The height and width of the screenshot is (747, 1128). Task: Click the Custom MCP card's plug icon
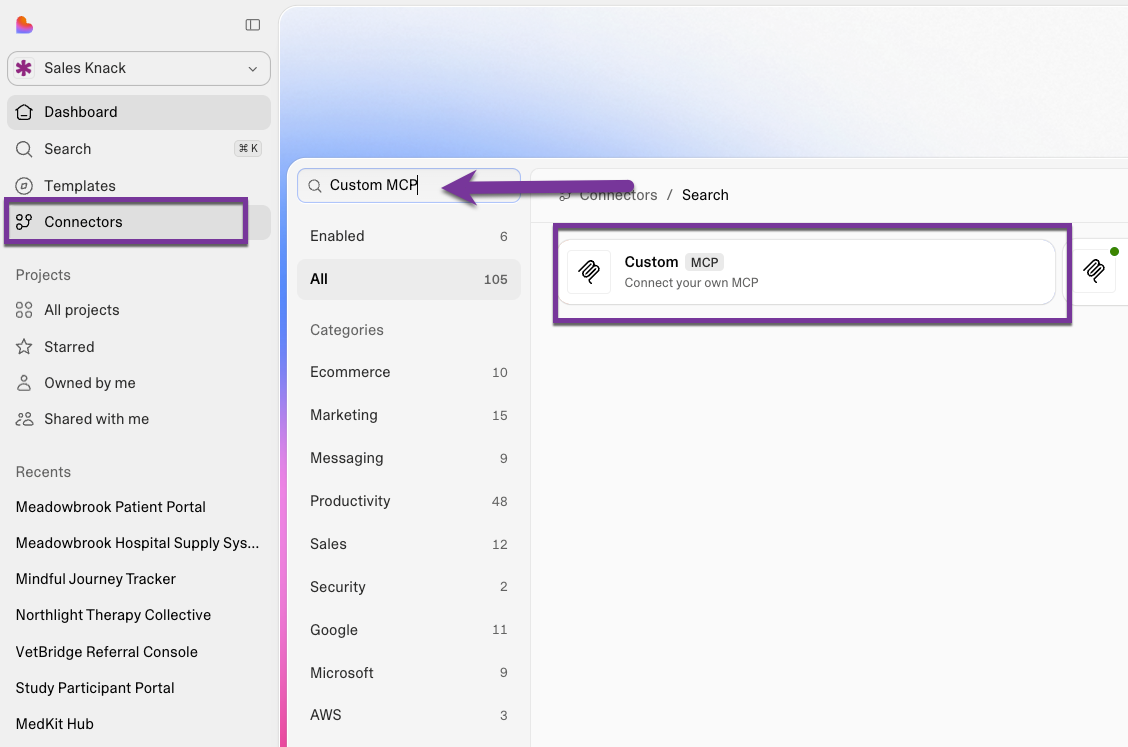[x=589, y=271]
